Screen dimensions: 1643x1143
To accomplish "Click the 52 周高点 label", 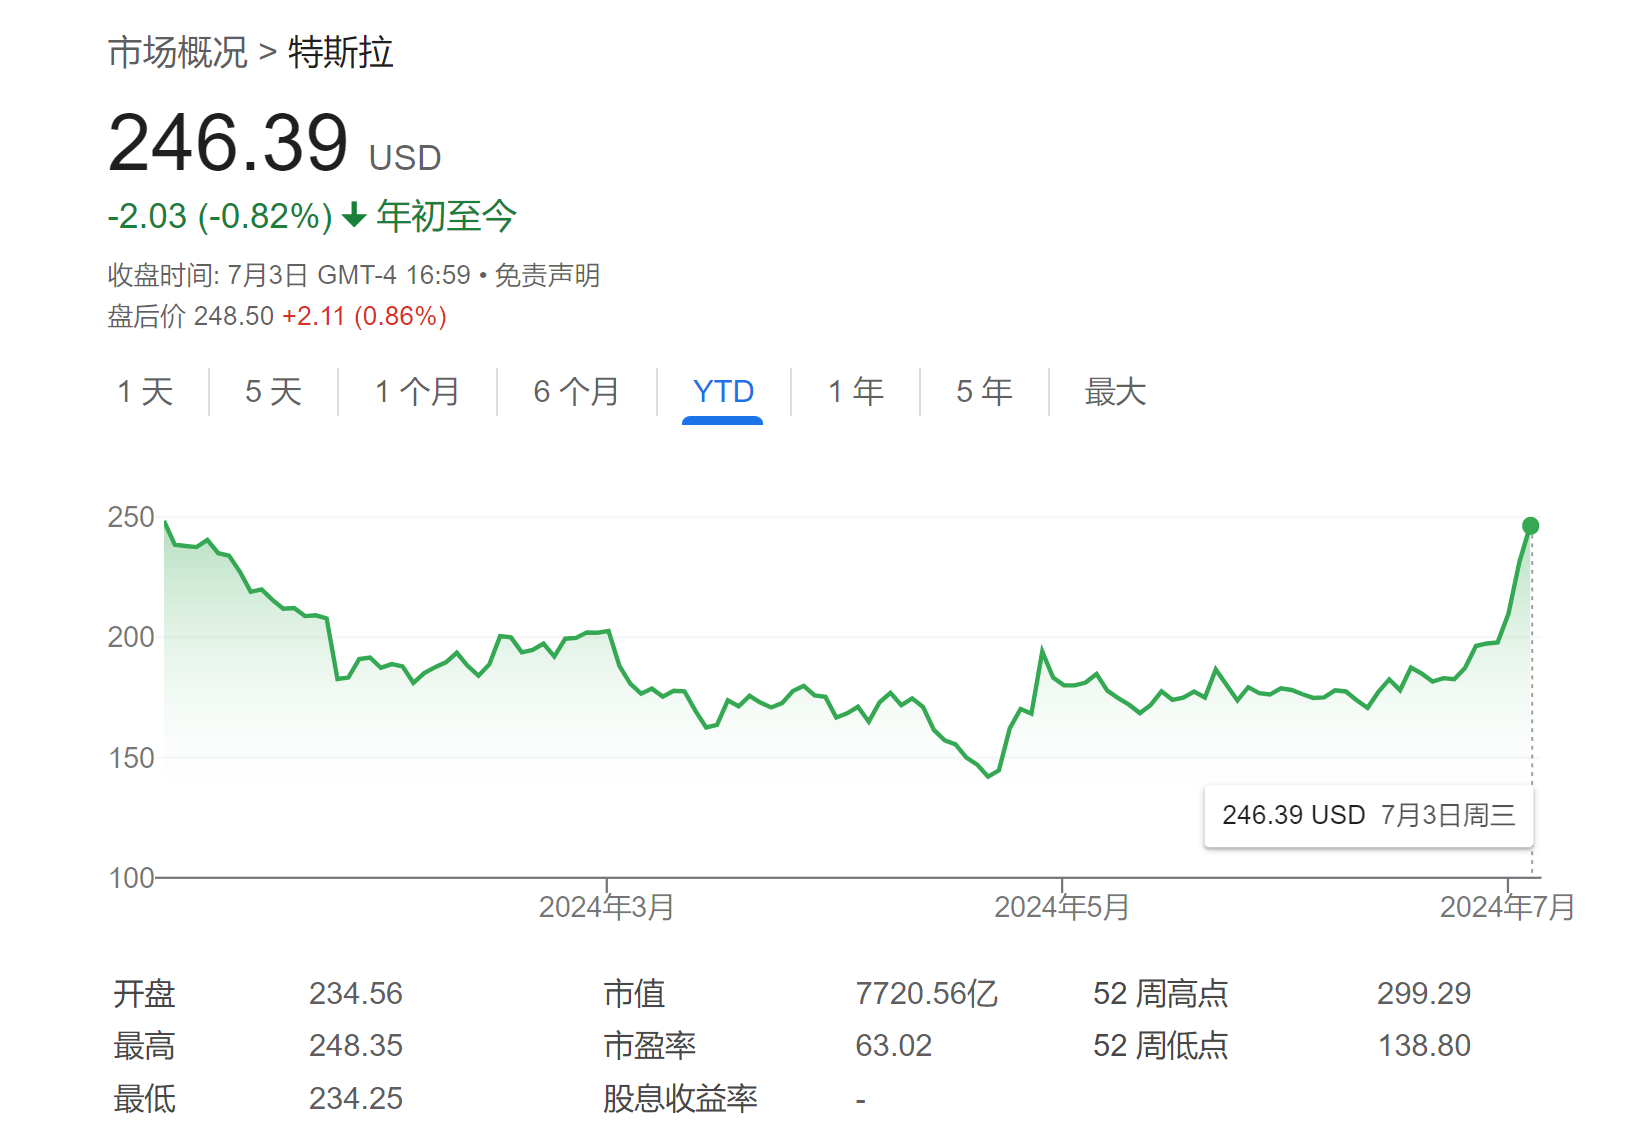I will 1160,993.
